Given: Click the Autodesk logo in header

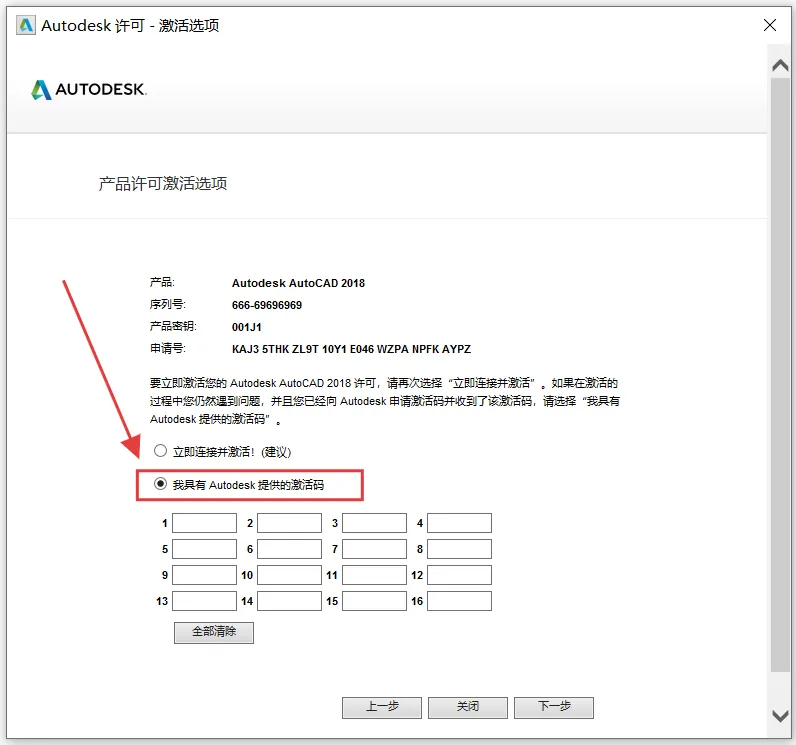Looking at the screenshot, I should pyautogui.click(x=89, y=90).
